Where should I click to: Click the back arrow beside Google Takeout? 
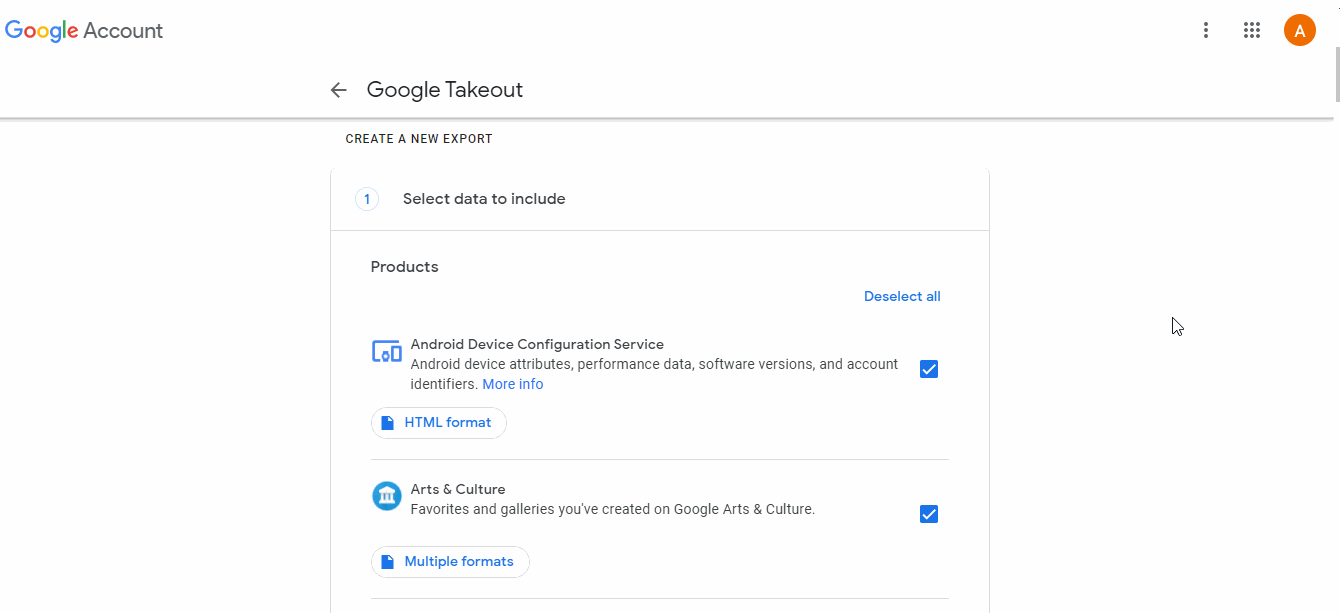coord(338,90)
